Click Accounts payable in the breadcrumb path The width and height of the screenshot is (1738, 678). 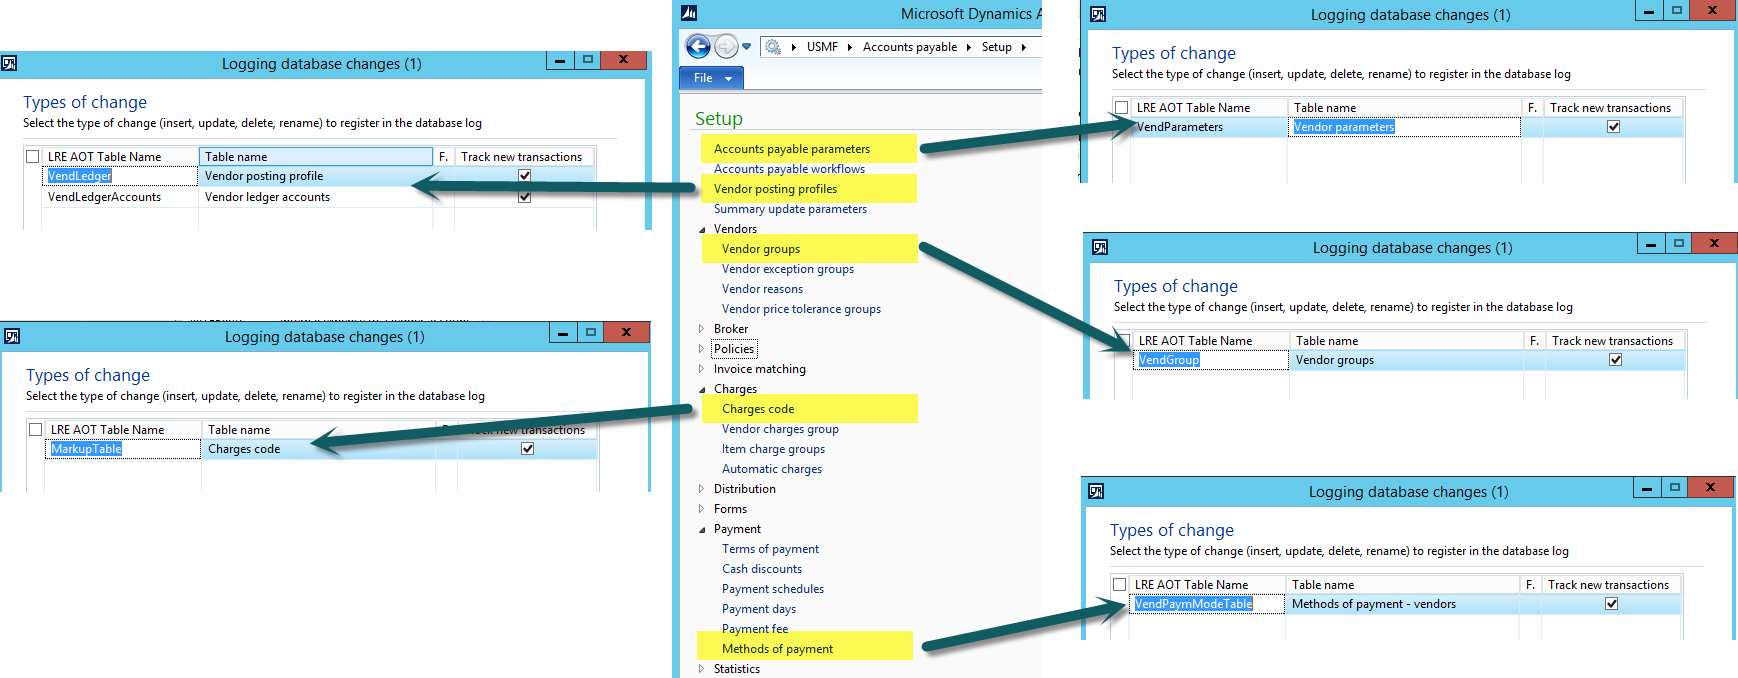click(909, 47)
